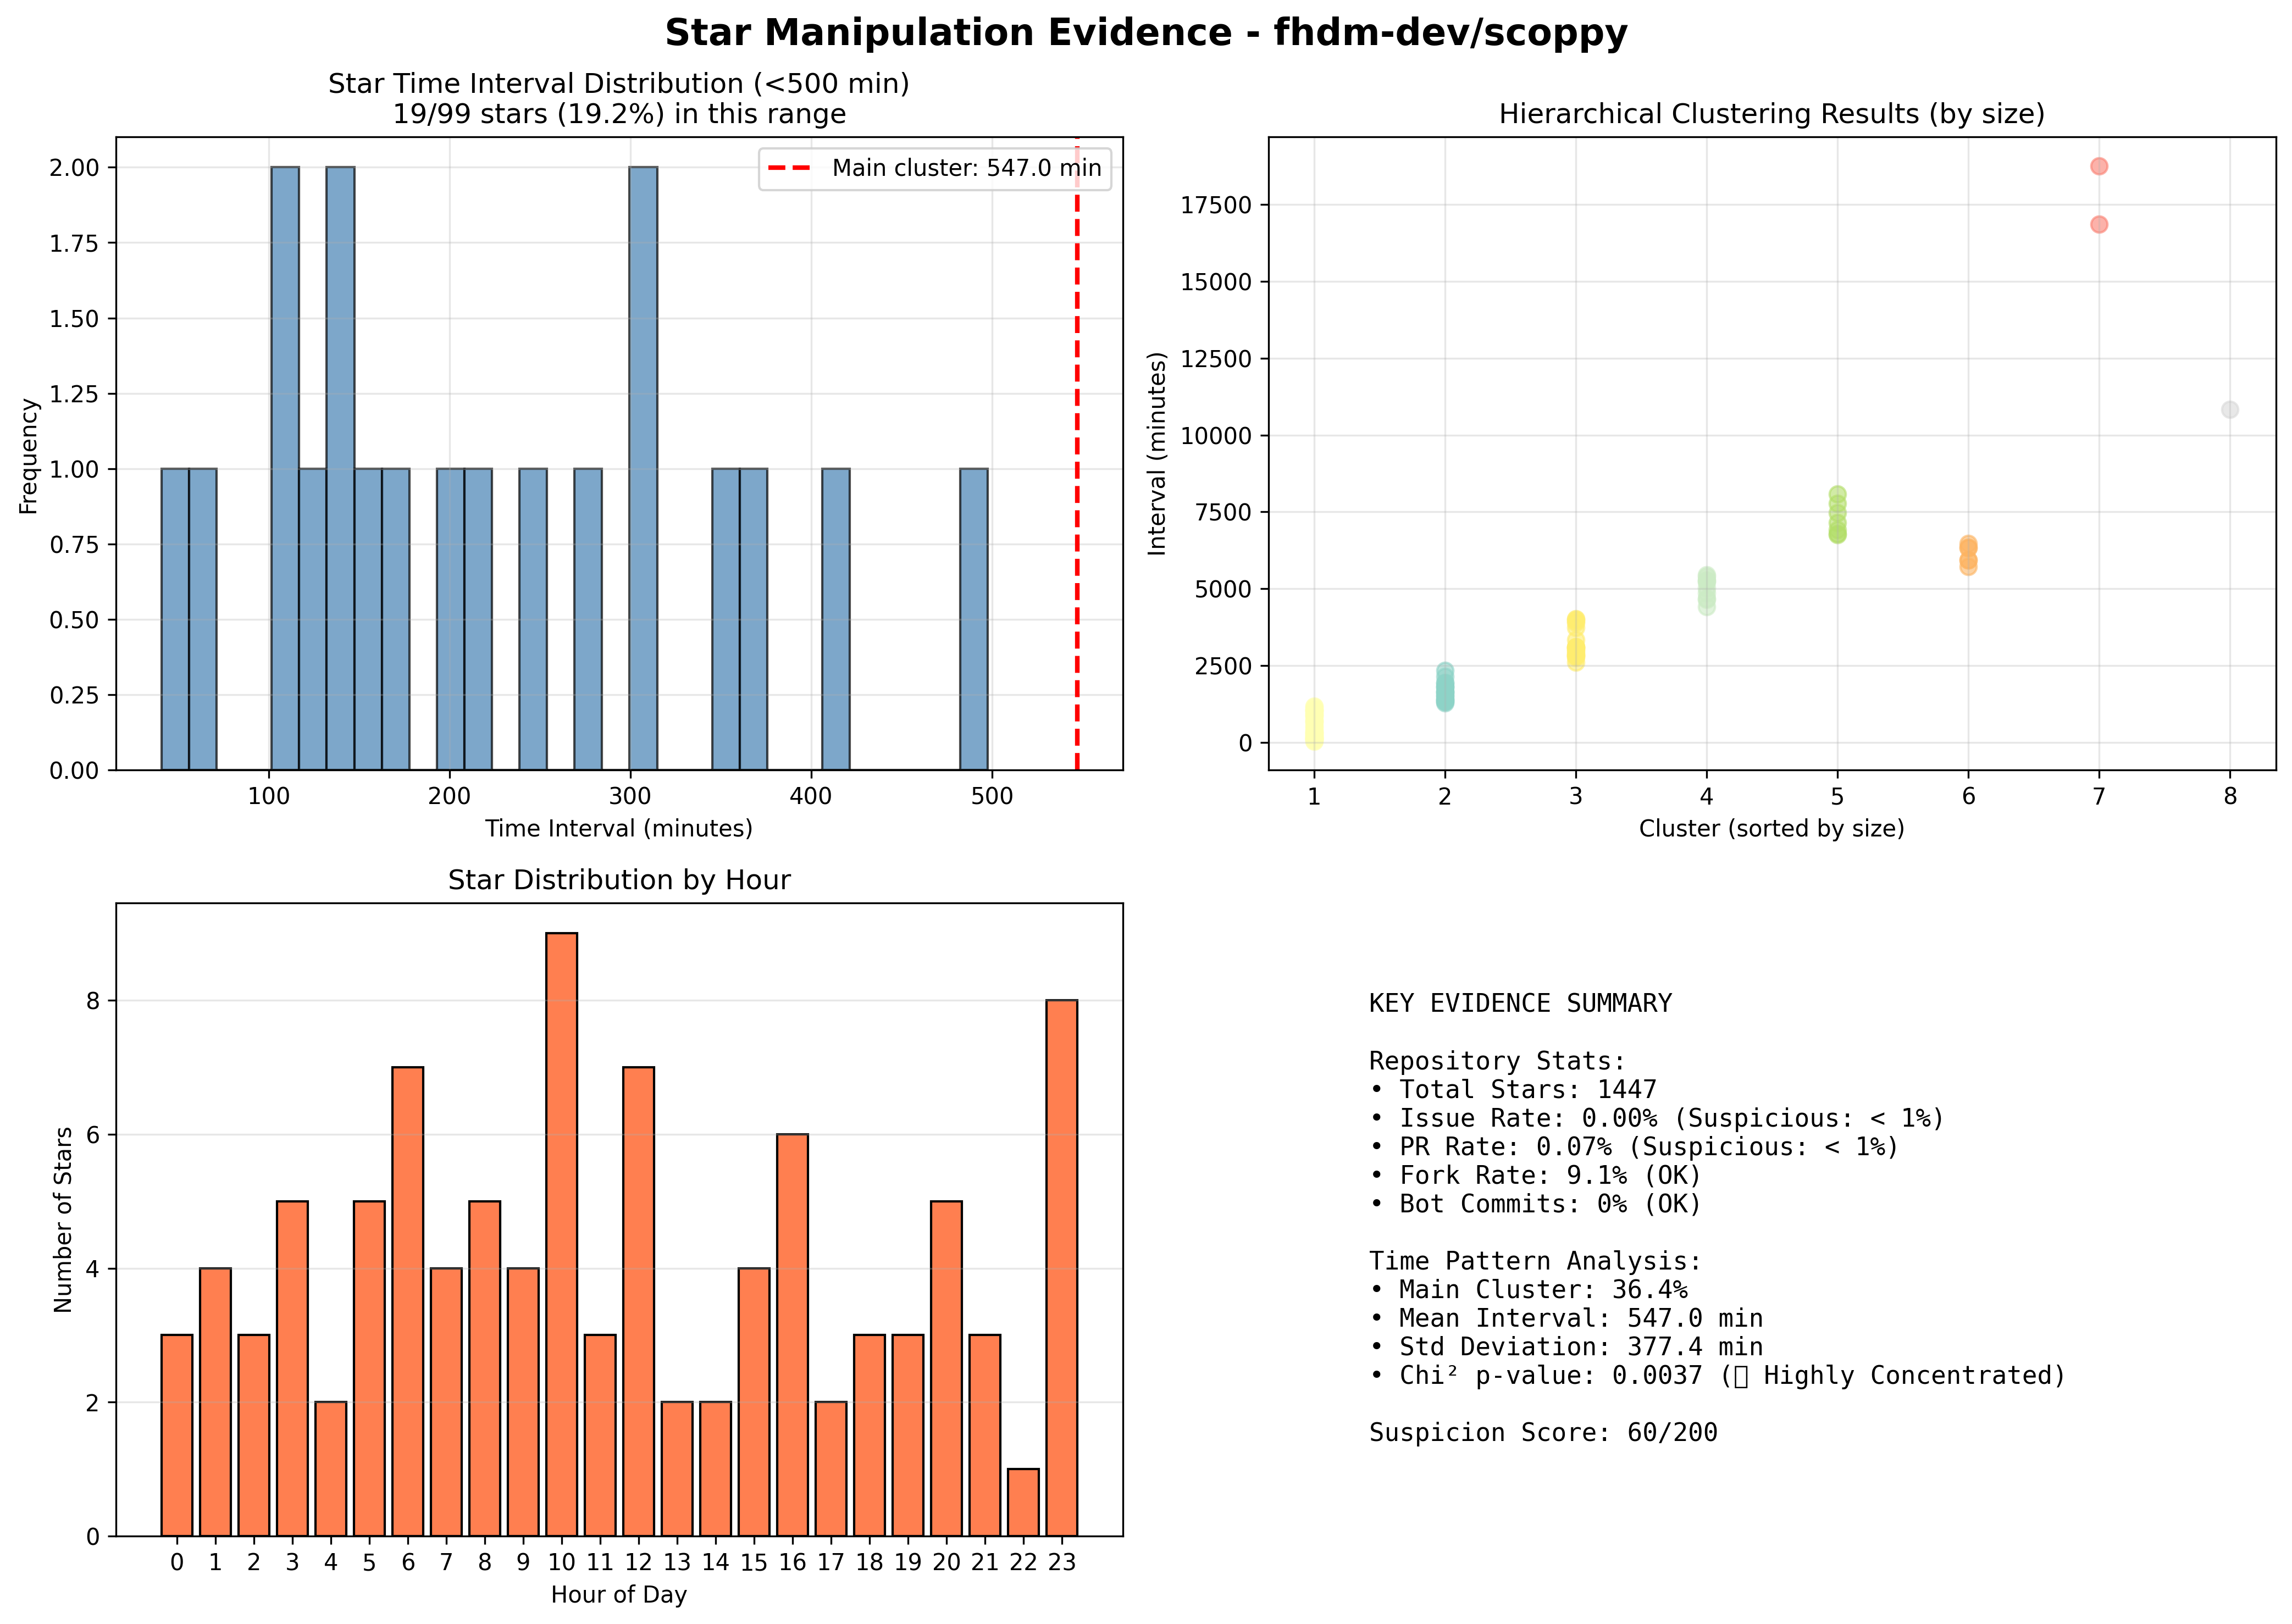The height and width of the screenshot is (1624, 2292).
Task: Click the orange bar for hour 6
Action: pos(408,1301)
